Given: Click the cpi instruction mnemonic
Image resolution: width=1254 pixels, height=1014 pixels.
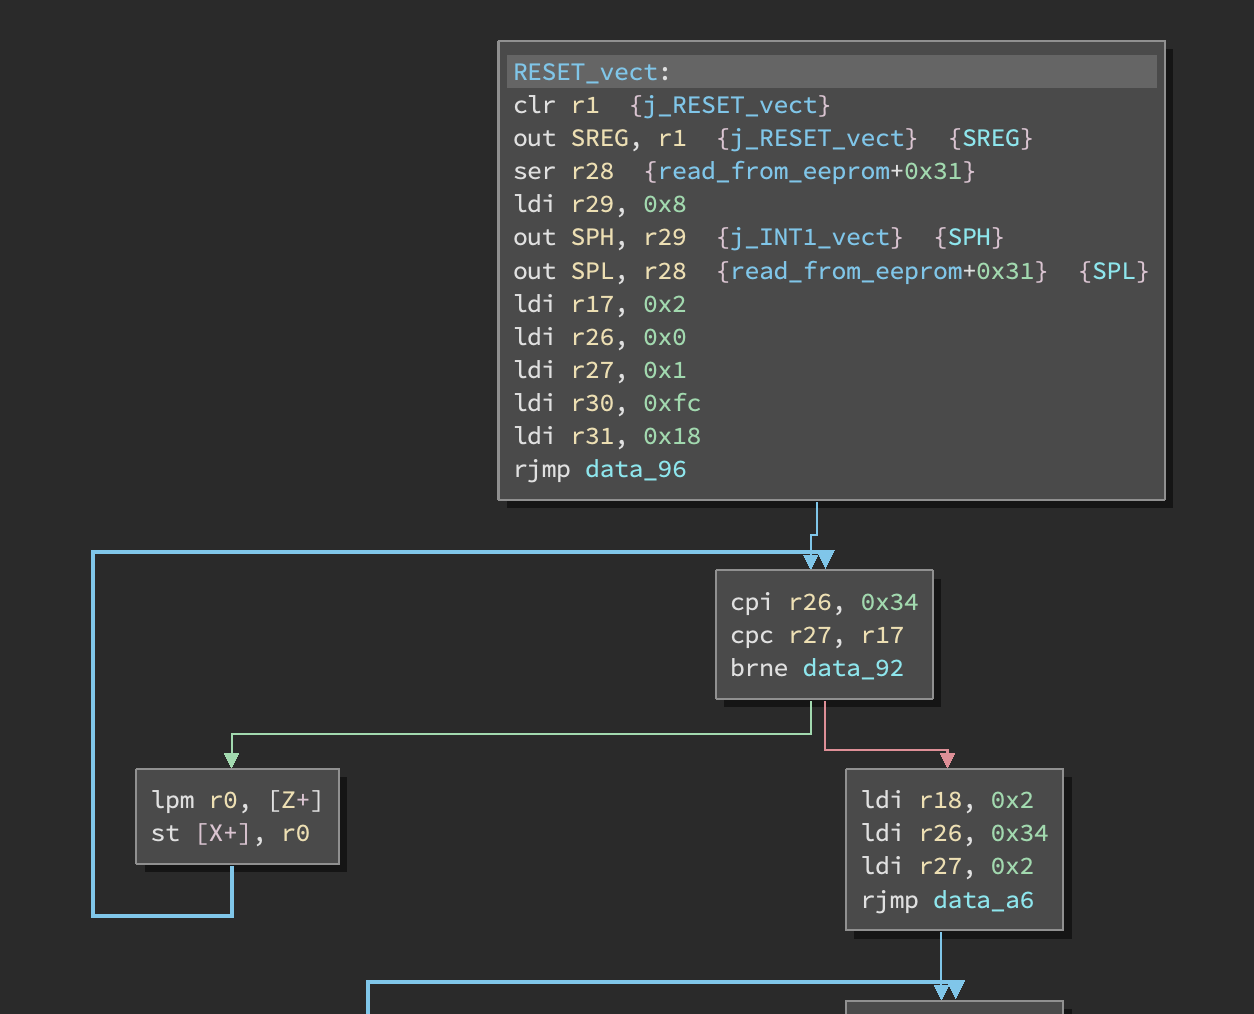Looking at the screenshot, I should (751, 602).
